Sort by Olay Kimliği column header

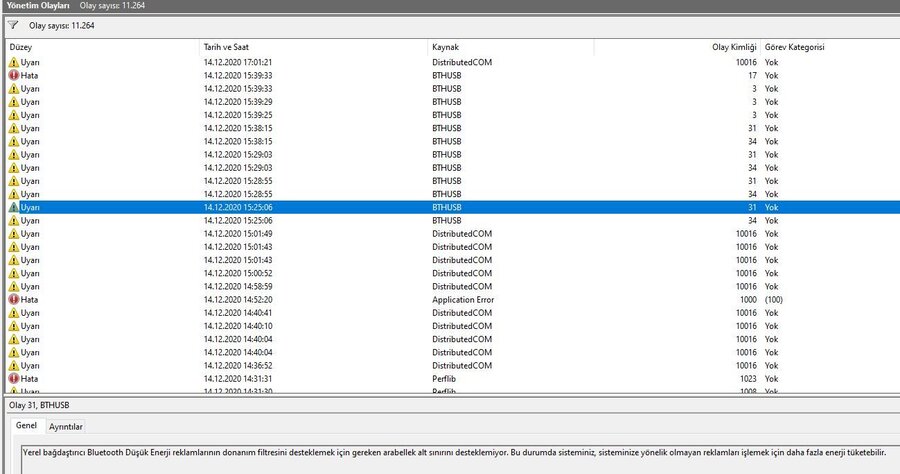point(734,47)
